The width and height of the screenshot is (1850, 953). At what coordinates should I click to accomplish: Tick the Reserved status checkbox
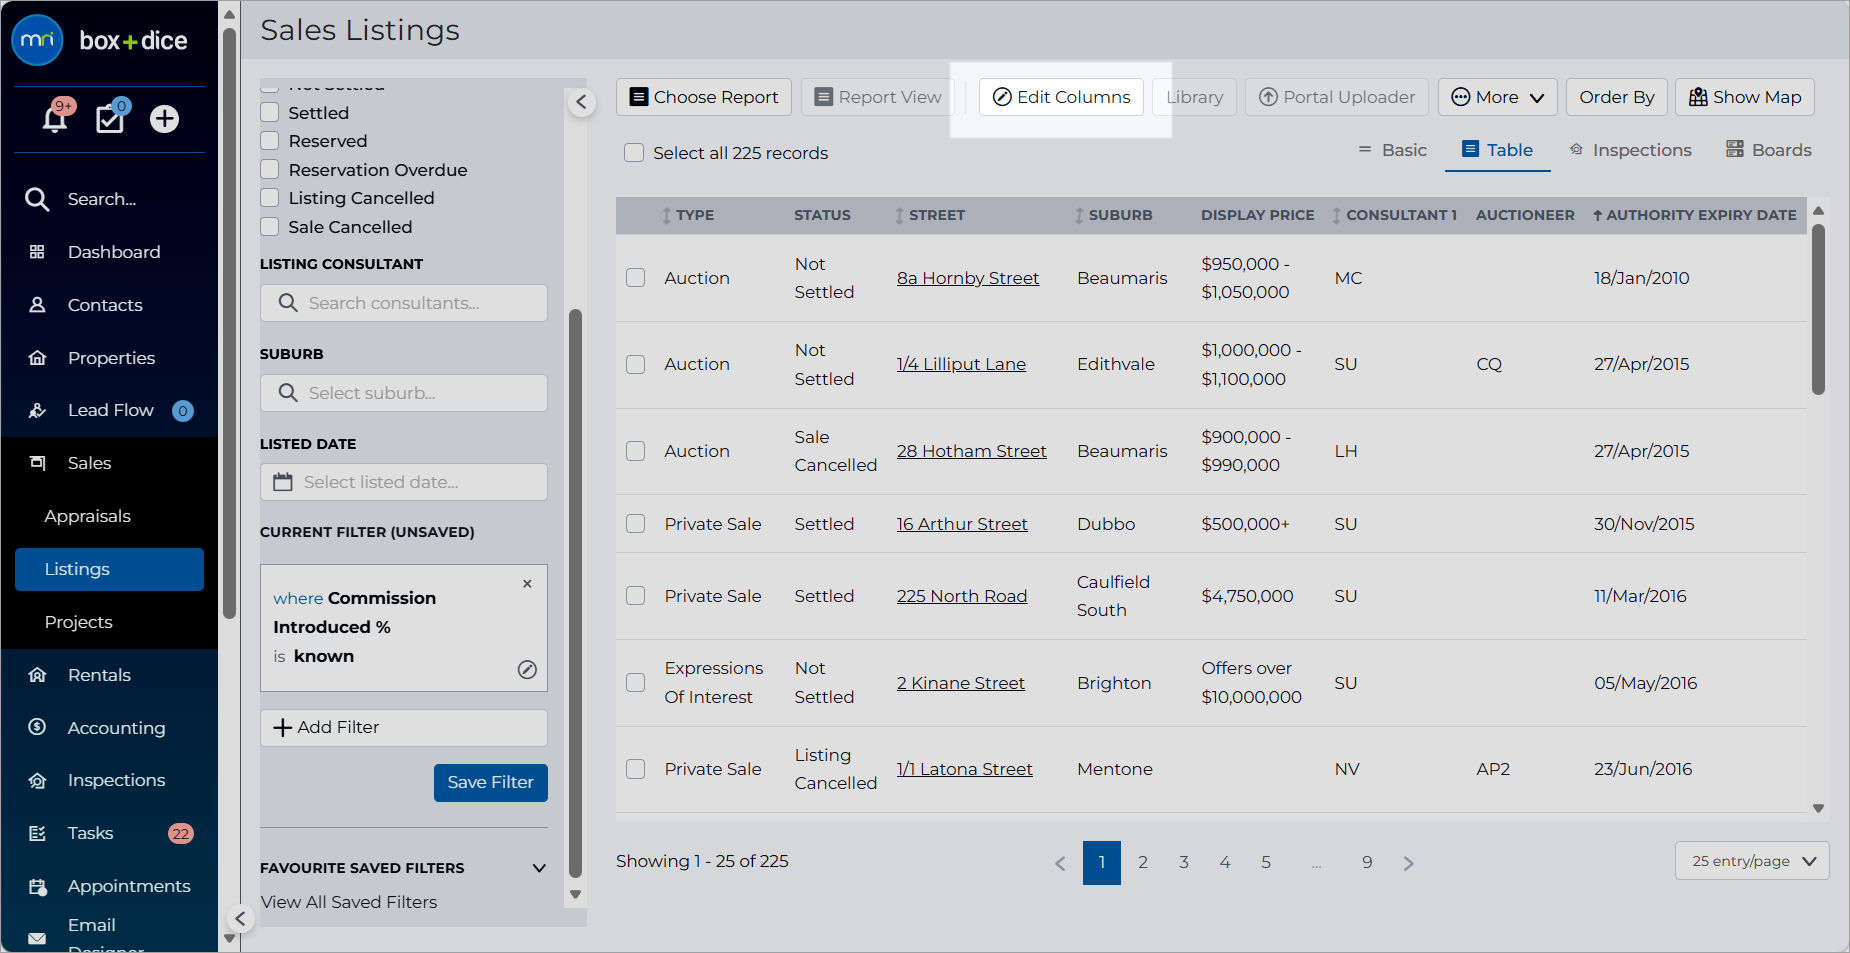tap(270, 140)
